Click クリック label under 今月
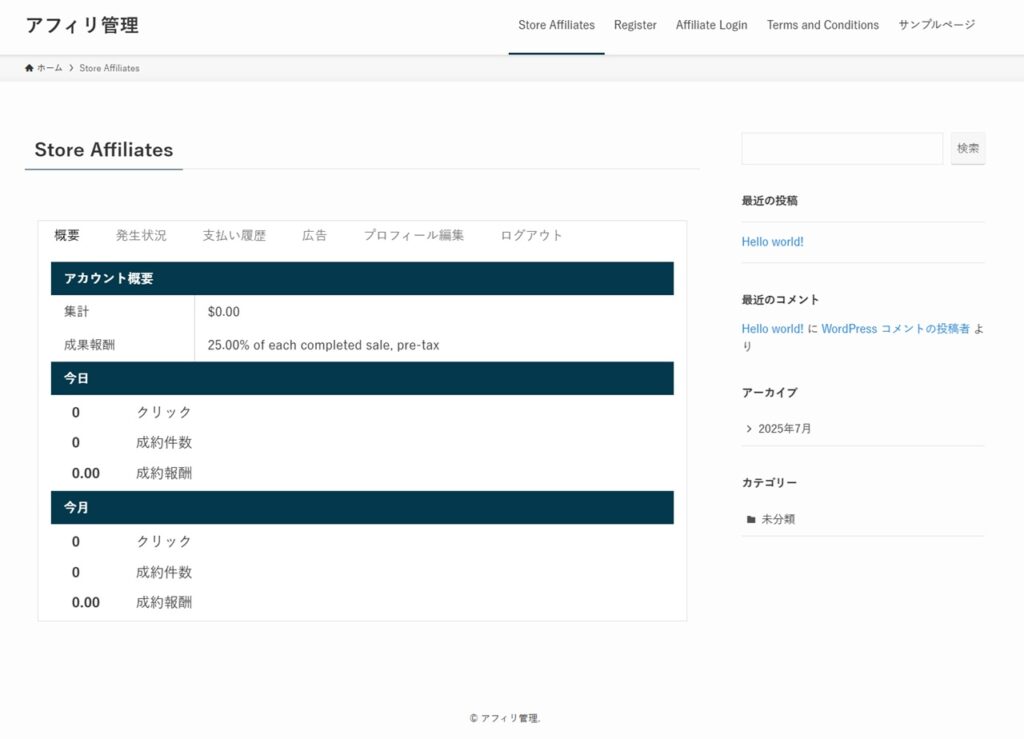Viewport: 1024px width, 739px height. click(164, 542)
